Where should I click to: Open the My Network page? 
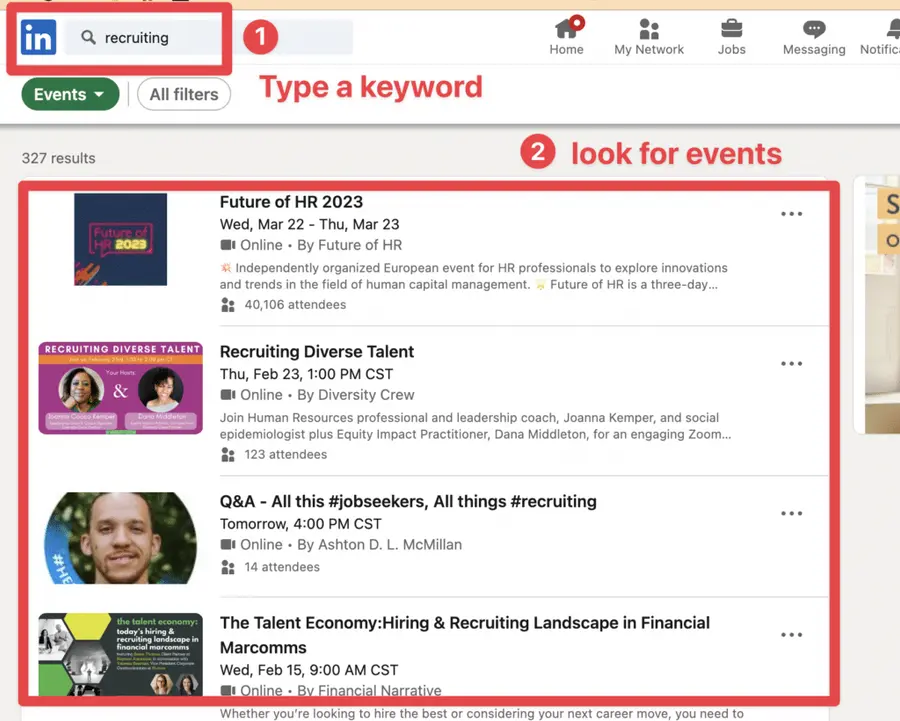(649, 36)
